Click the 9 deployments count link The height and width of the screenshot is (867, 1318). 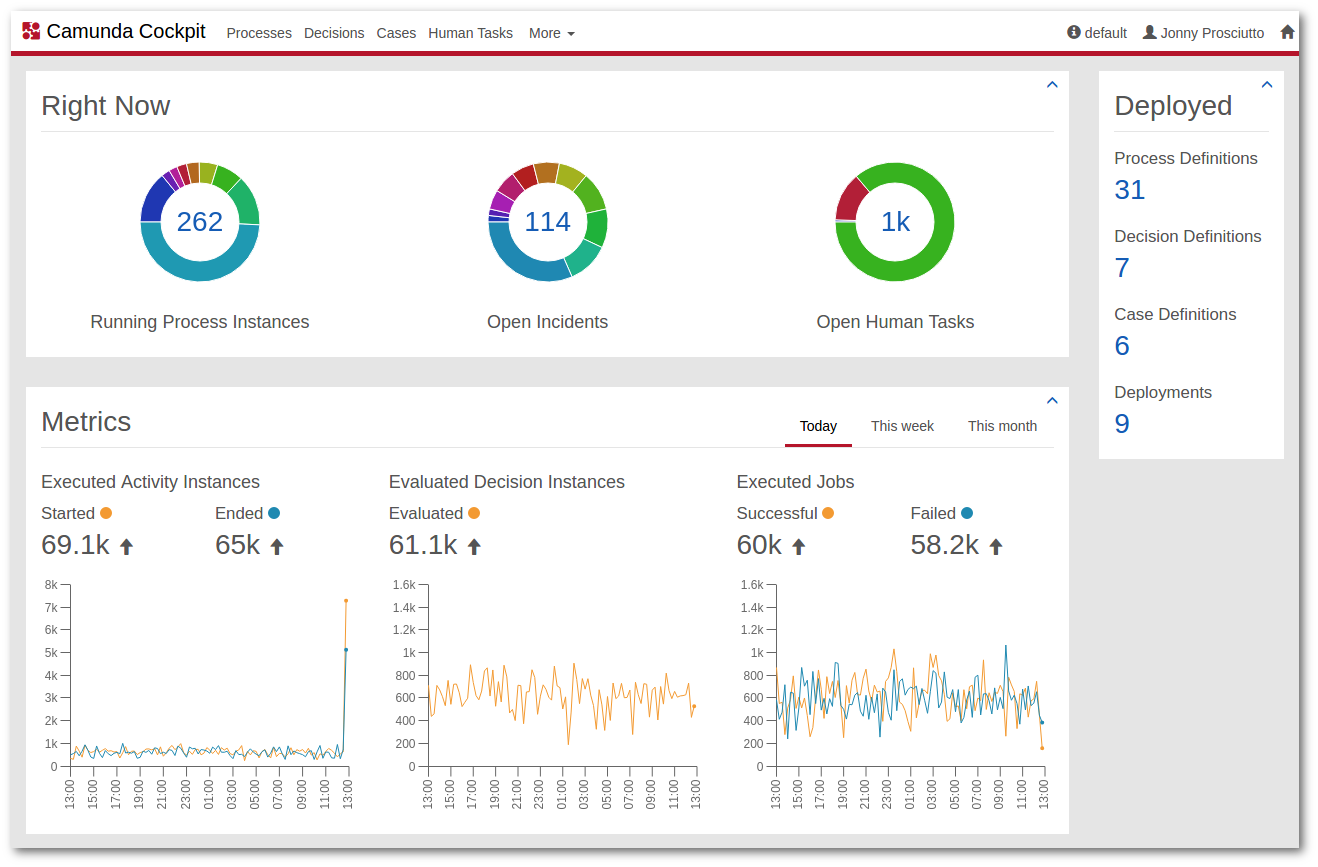[1122, 424]
